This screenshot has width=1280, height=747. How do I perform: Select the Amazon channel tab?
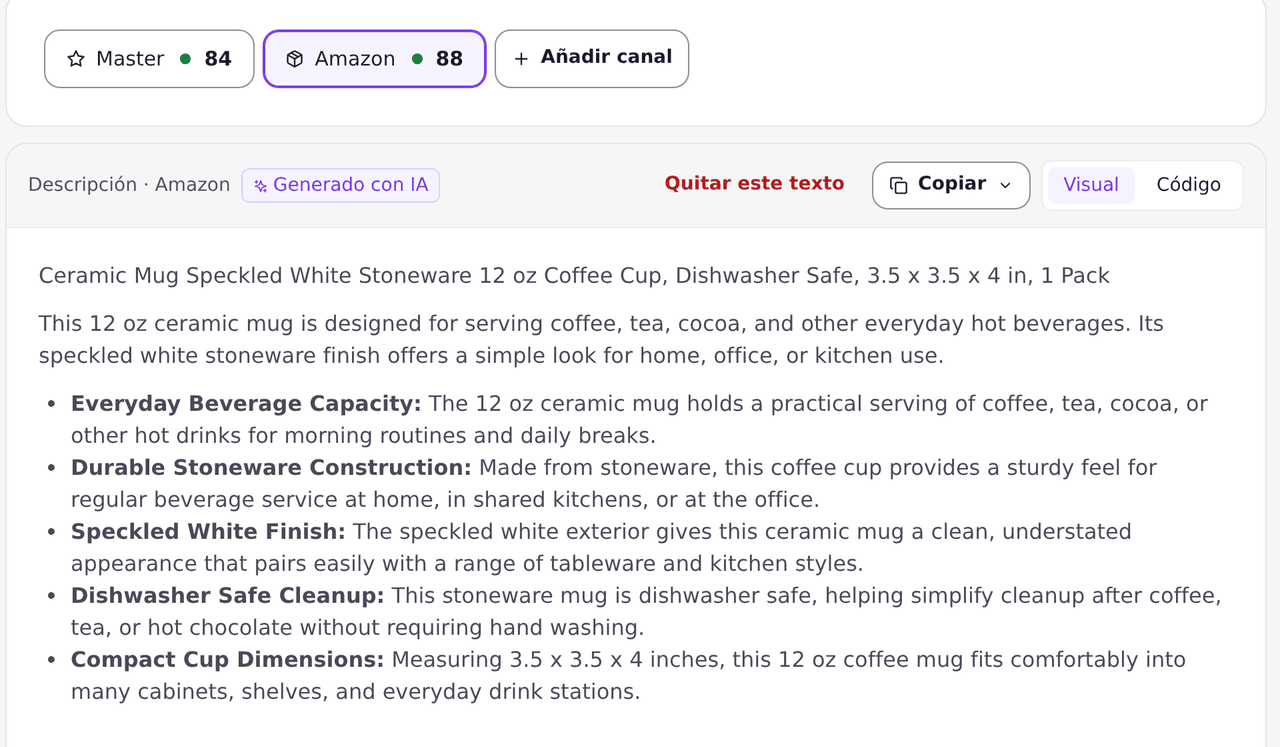point(375,59)
